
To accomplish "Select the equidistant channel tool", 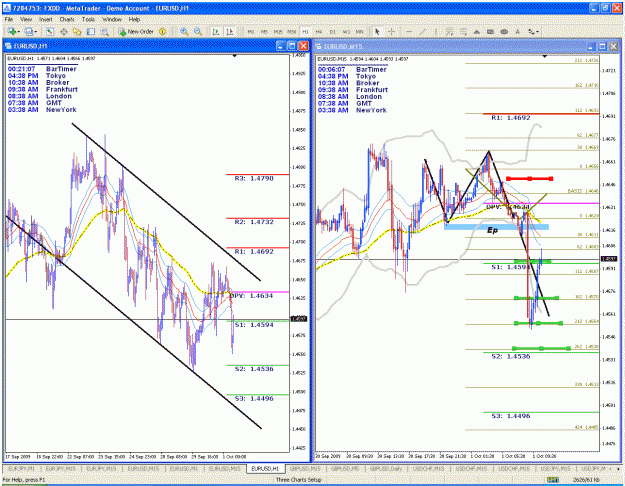I will 449,31.
